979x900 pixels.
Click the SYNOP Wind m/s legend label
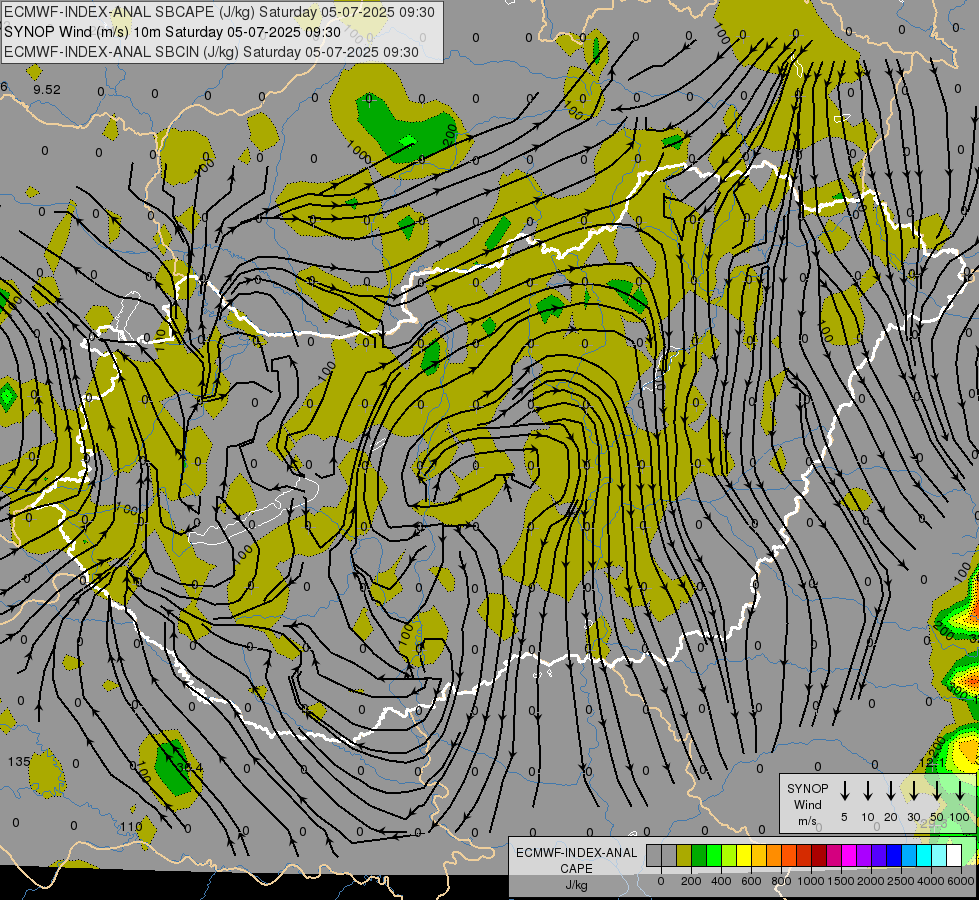coord(807,804)
